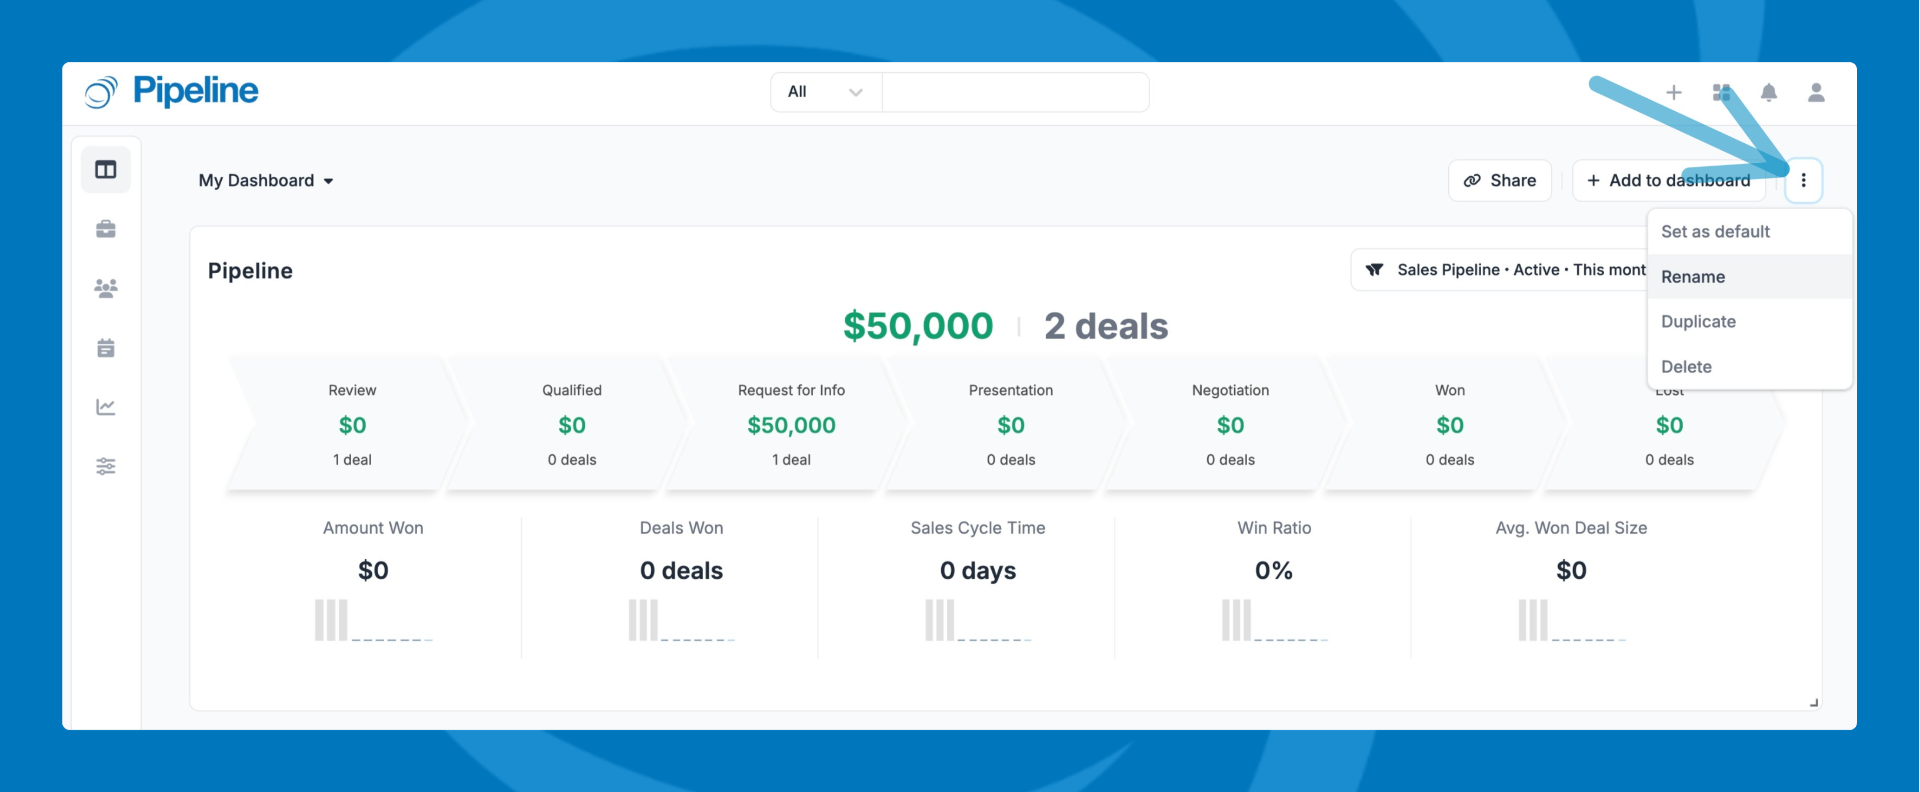The image size is (1920, 792).
Task: Expand the My Dashboard dropdown
Action: tap(266, 181)
